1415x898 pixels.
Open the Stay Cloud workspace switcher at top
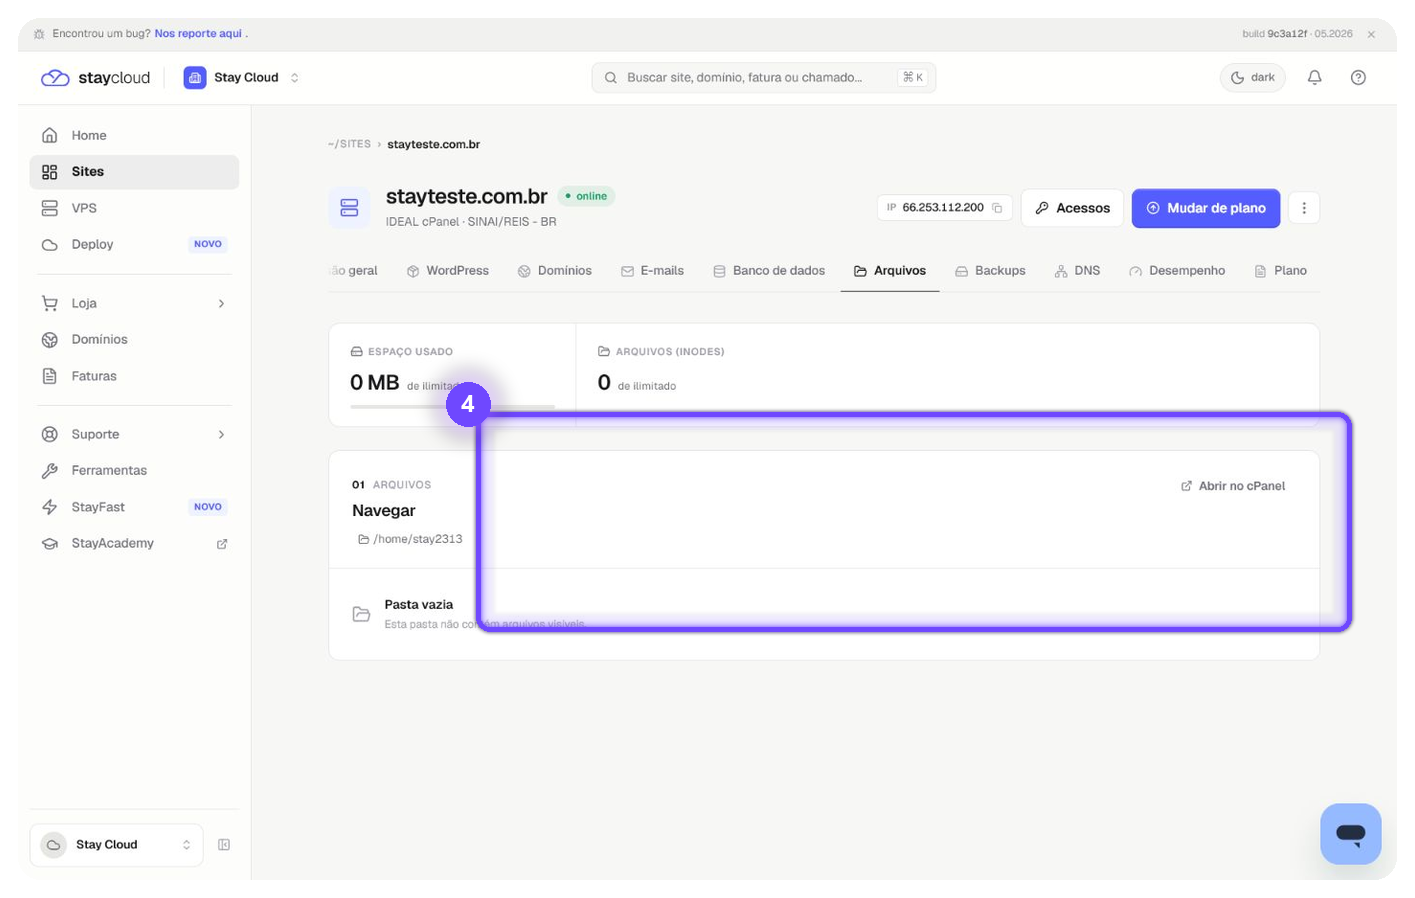tap(241, 78)
